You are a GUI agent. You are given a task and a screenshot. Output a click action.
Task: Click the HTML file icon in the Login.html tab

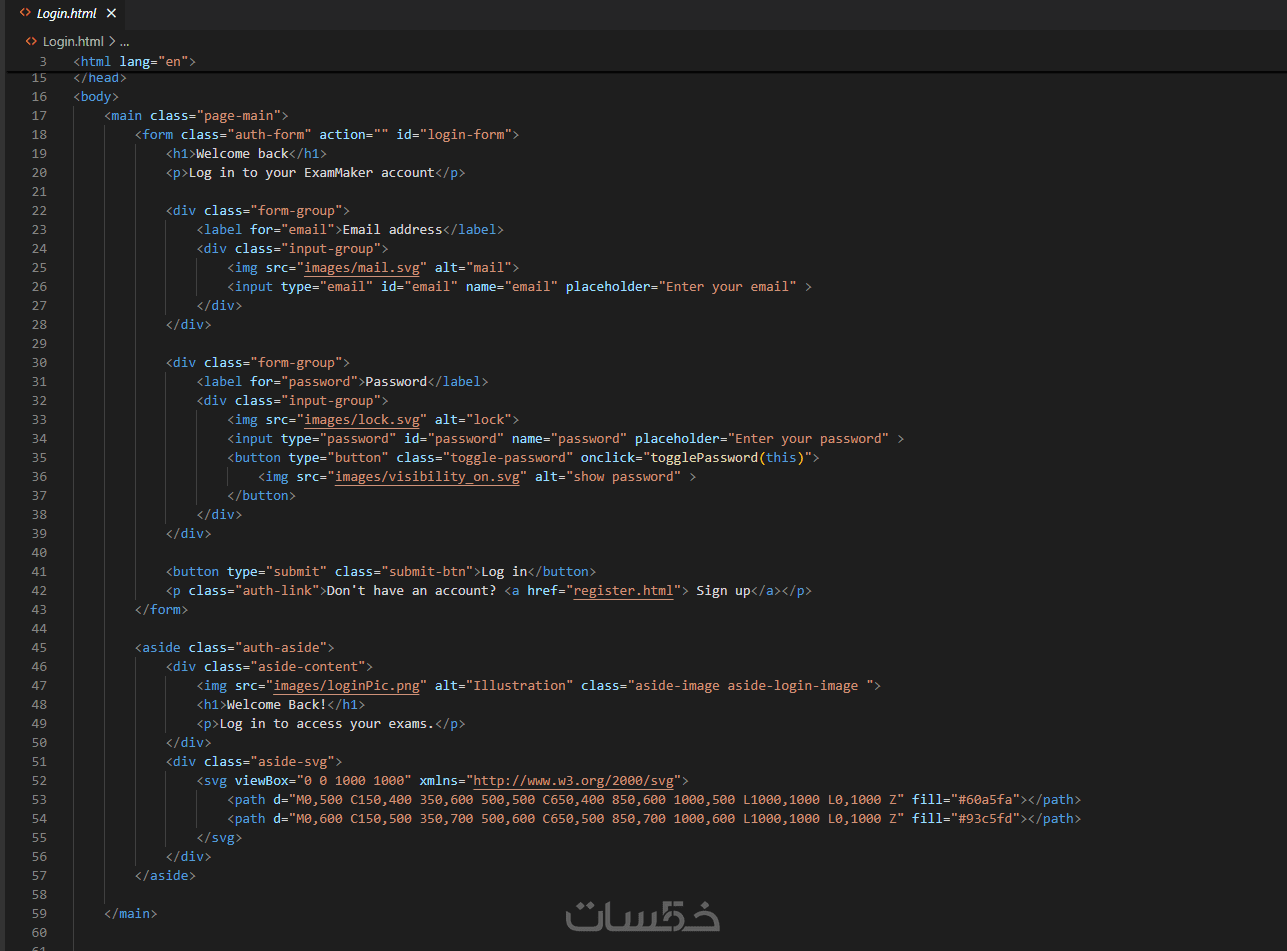pos(25,13)
